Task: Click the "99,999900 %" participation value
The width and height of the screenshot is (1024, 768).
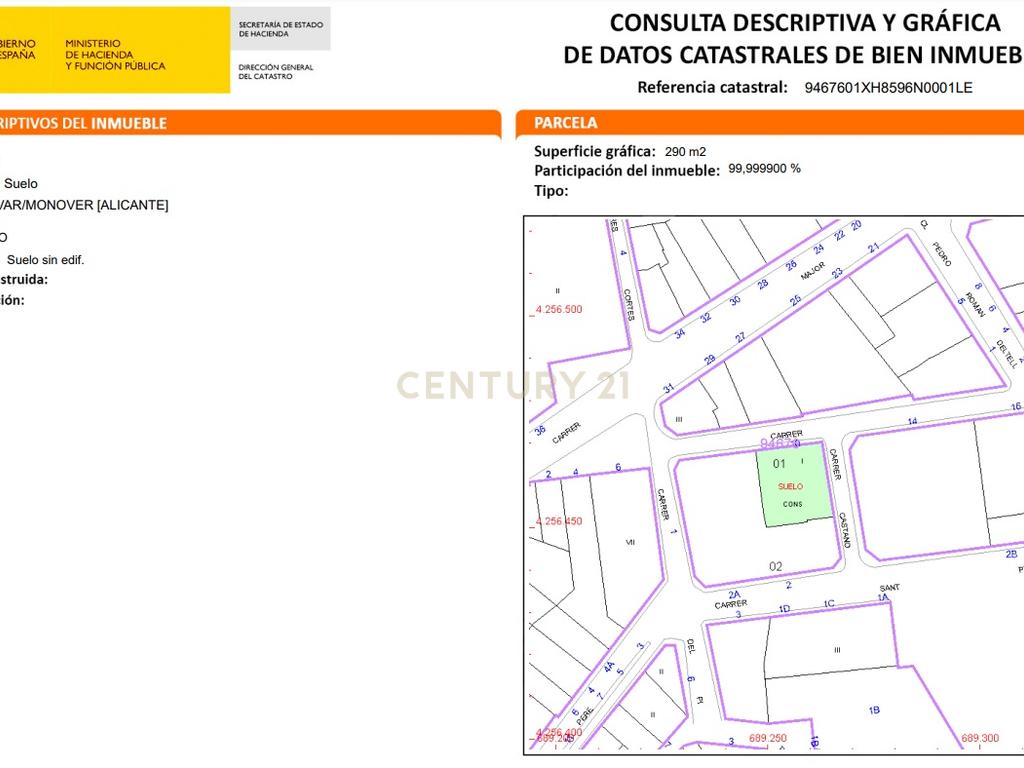Action: (x=764, y=168)
